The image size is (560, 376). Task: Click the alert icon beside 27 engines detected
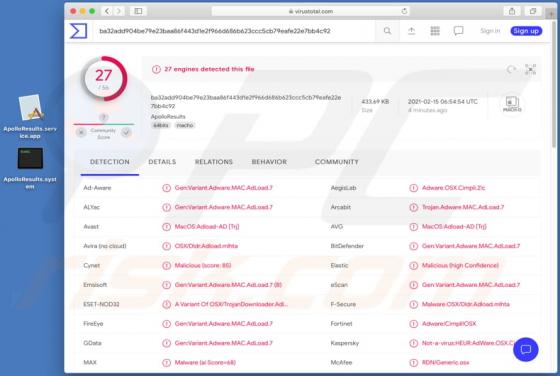pyautogui.click(x=156, y=69)
